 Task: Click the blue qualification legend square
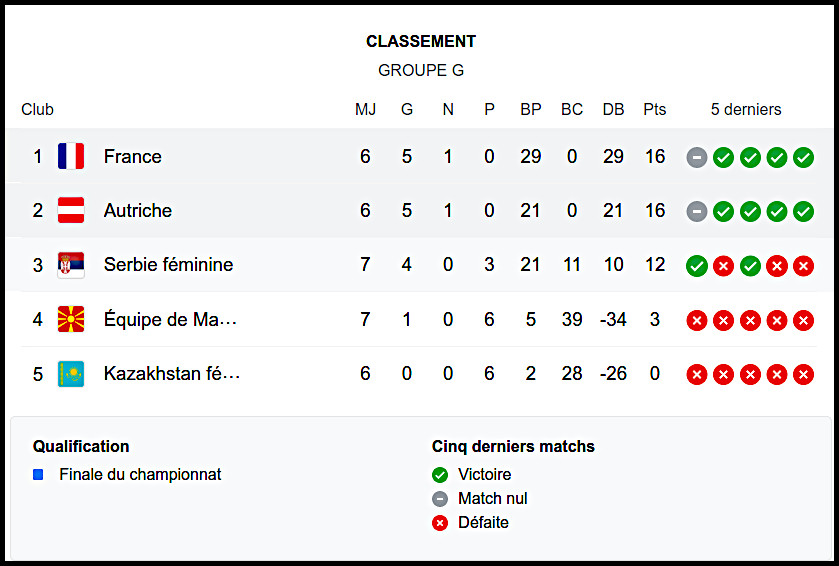point(38,475)
